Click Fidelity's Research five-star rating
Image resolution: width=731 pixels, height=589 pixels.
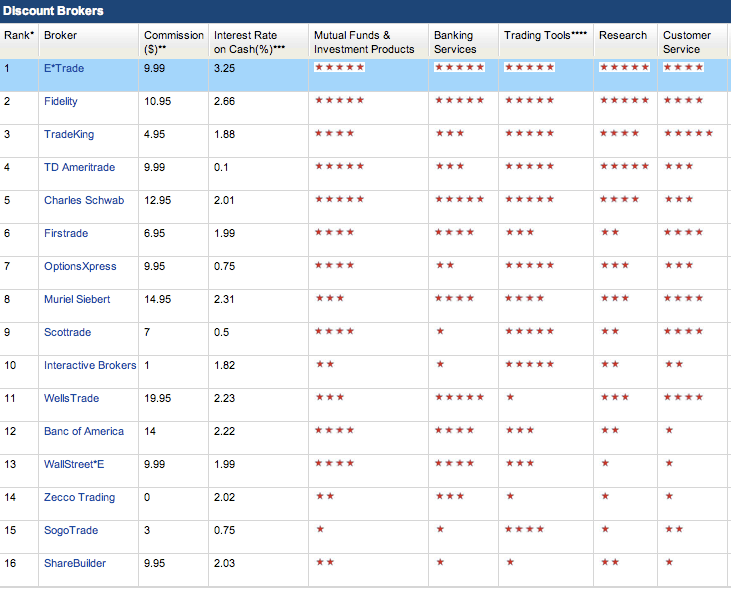point(624,100)
